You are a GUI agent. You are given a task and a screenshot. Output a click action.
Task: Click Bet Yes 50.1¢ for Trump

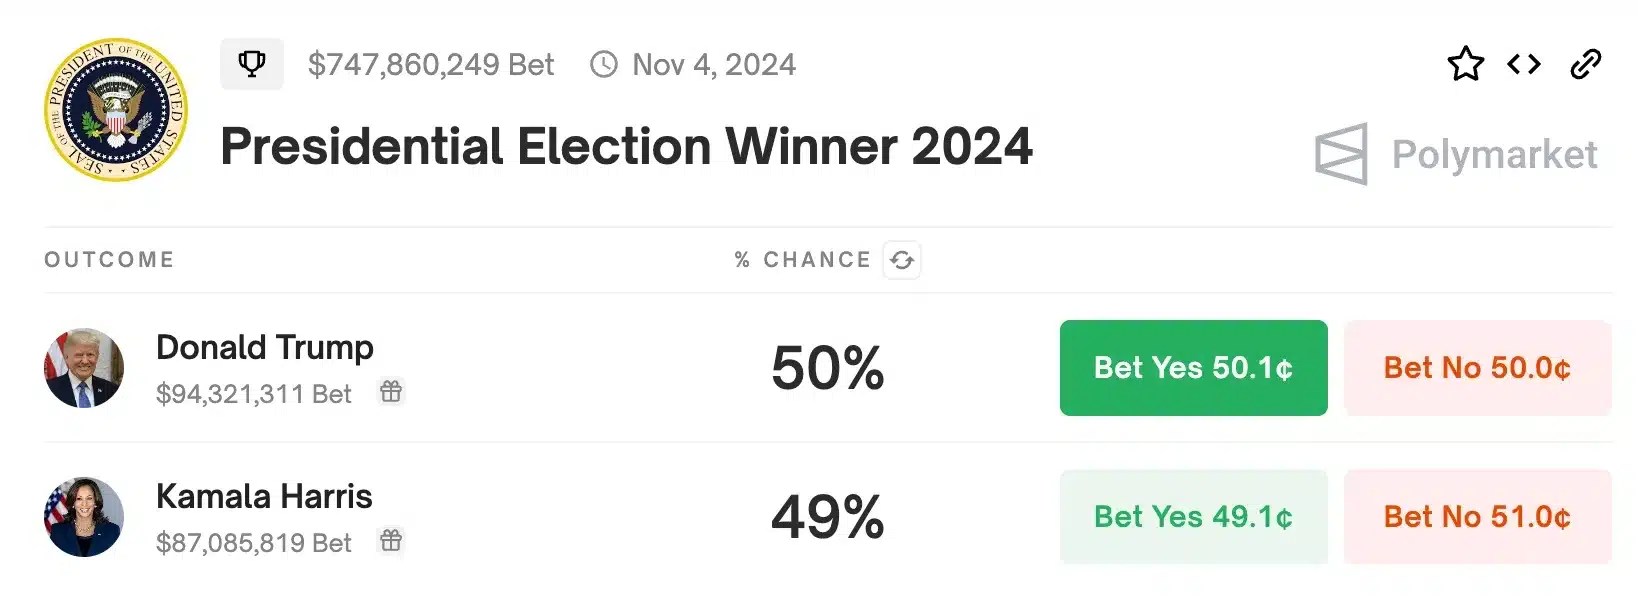(1193, 368)
